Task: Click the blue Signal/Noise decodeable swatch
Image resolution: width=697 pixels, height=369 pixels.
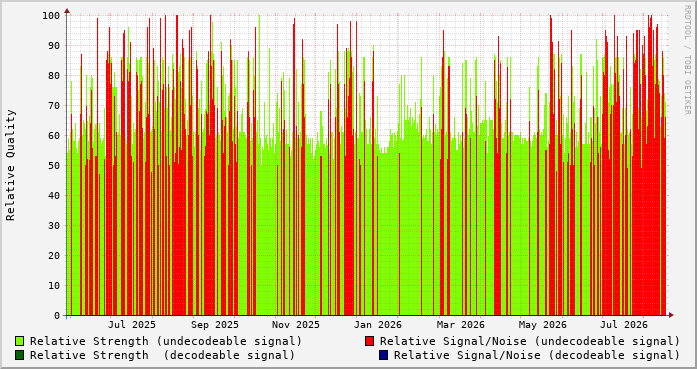Action: coord(384,355)
